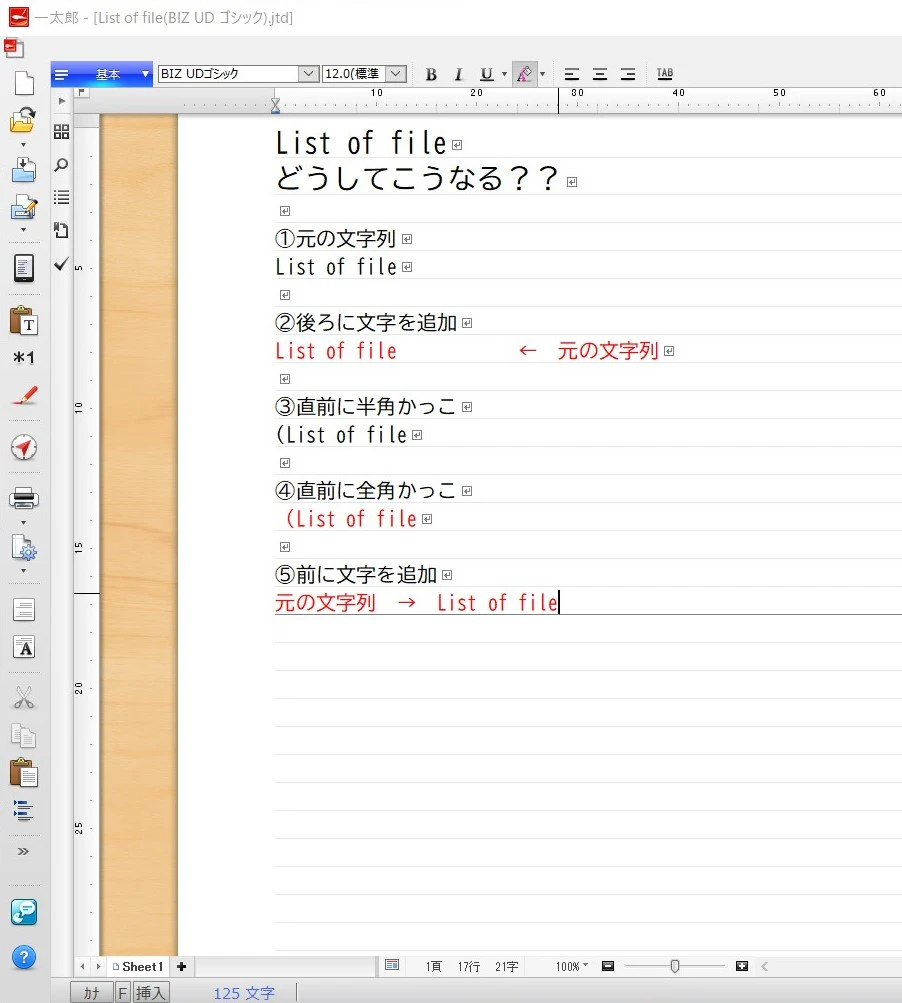Click the view mode icon in status bar

[392, 965]
